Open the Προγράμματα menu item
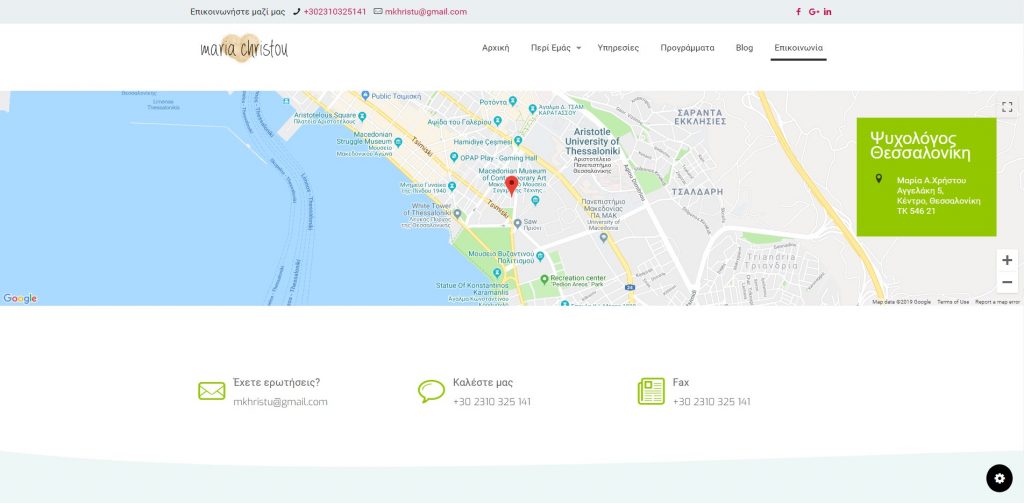 tap(687, 48)
